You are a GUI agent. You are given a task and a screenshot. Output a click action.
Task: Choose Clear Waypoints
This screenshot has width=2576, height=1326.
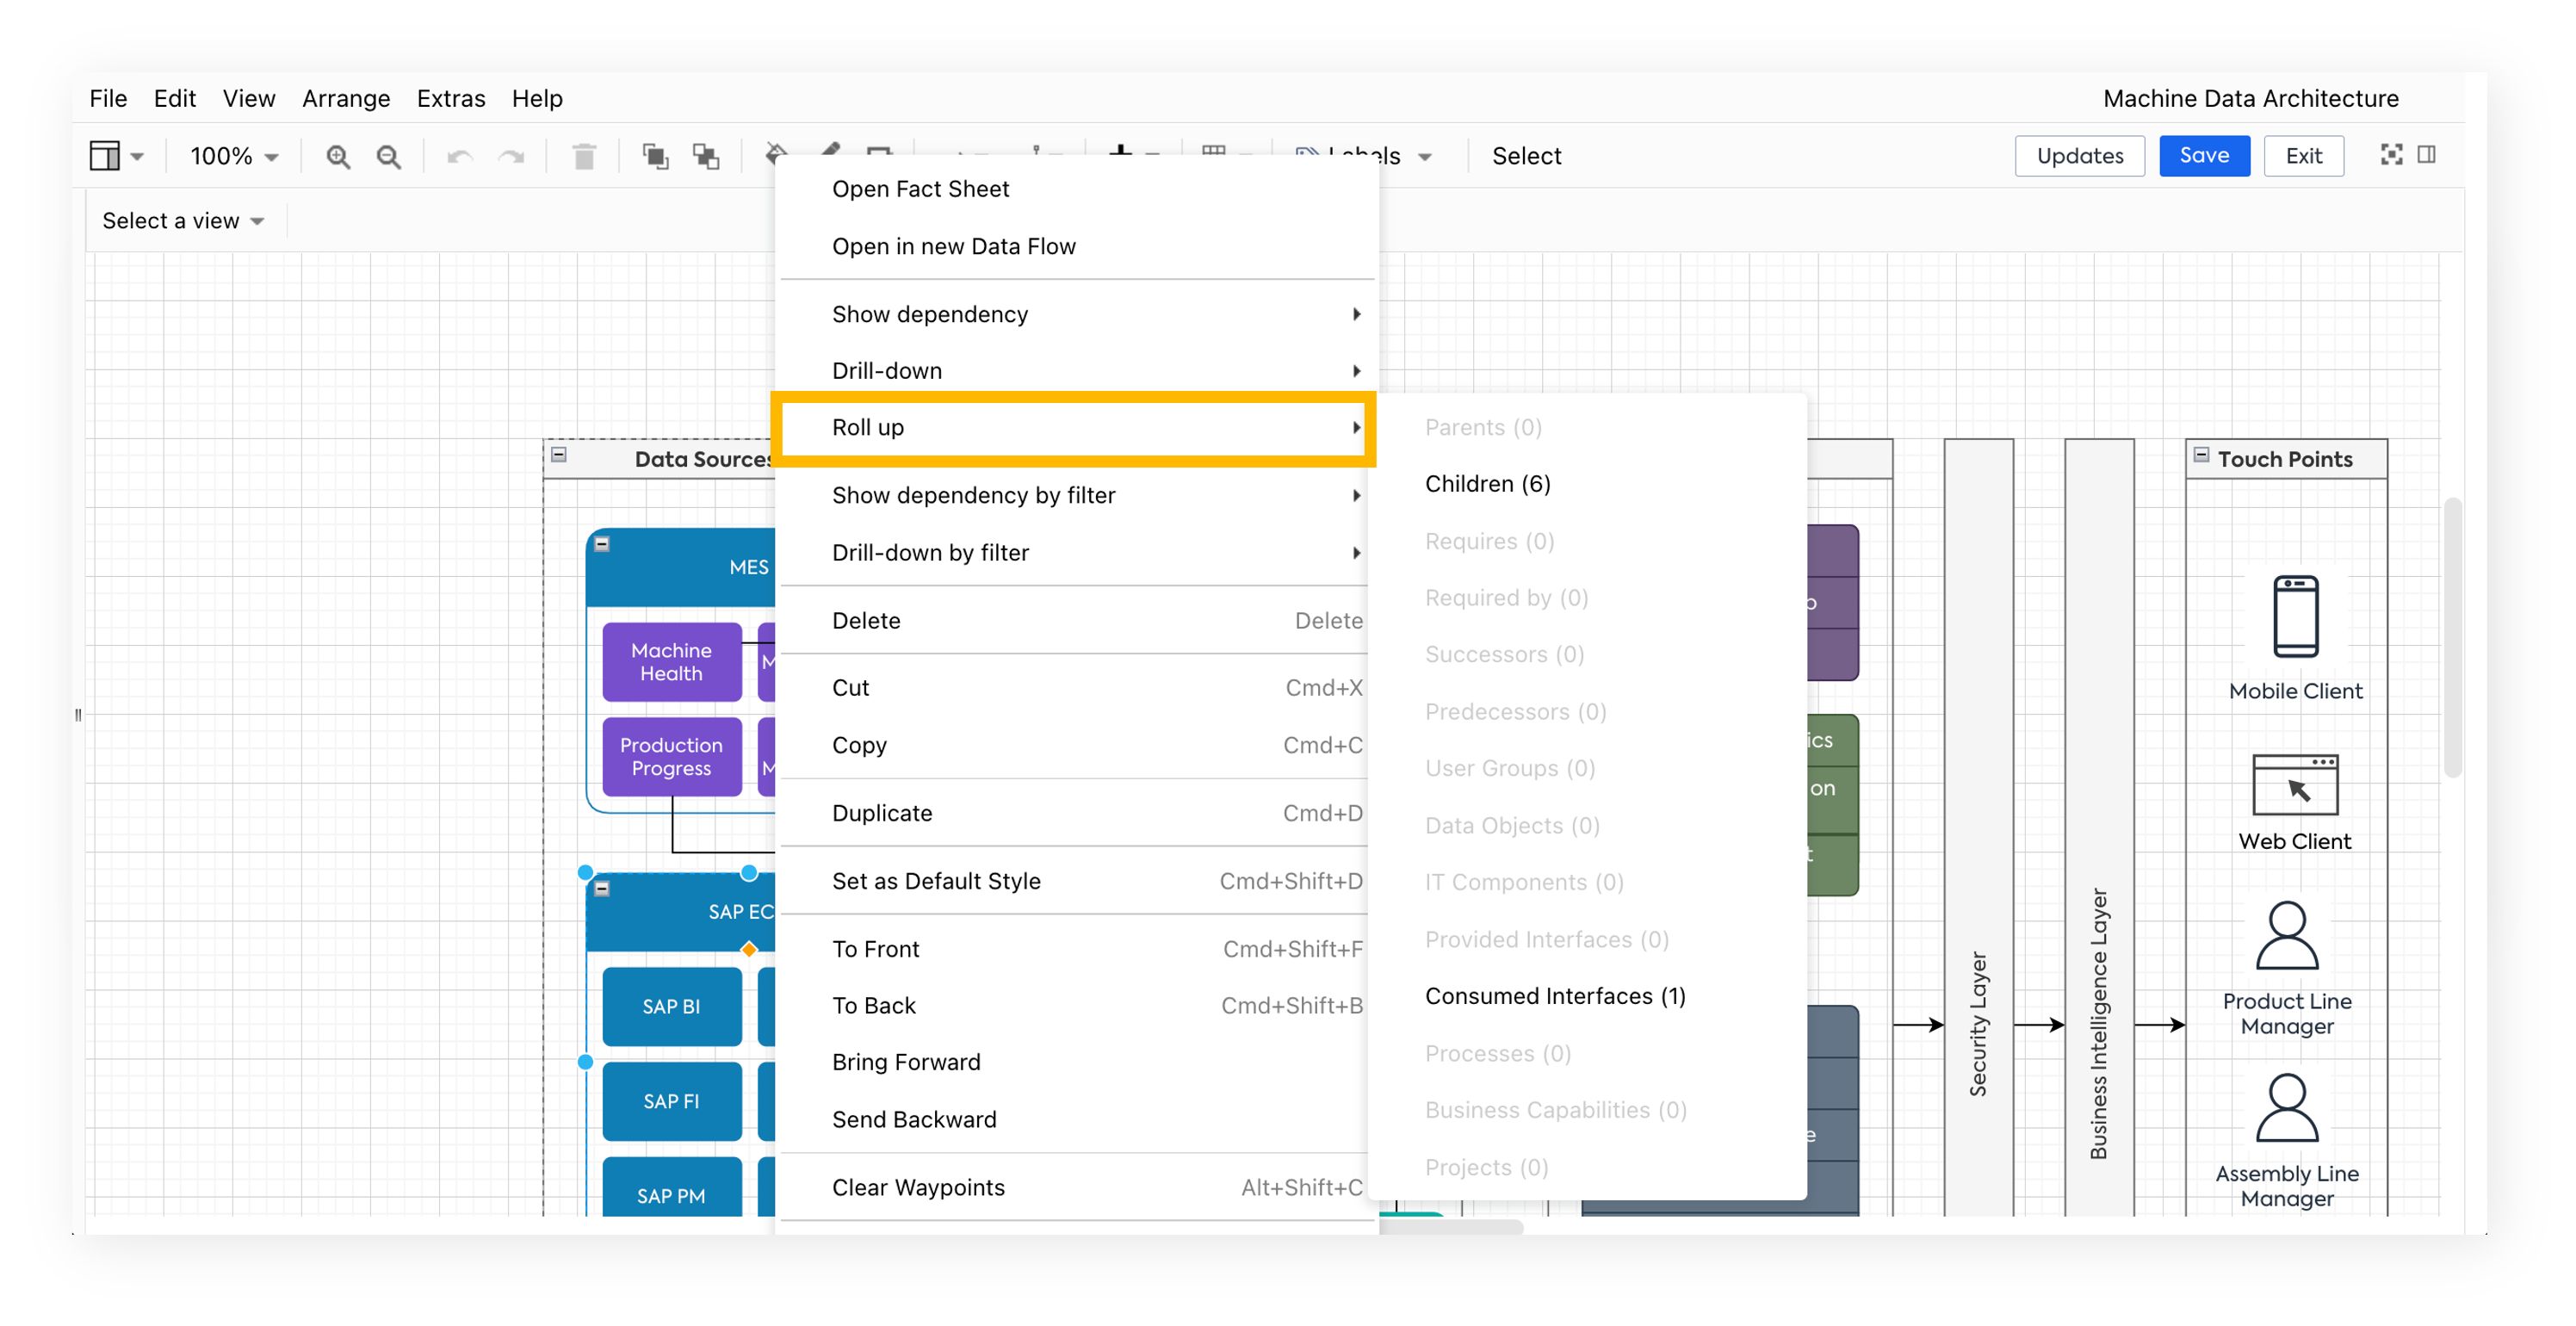[1076, 1188]
